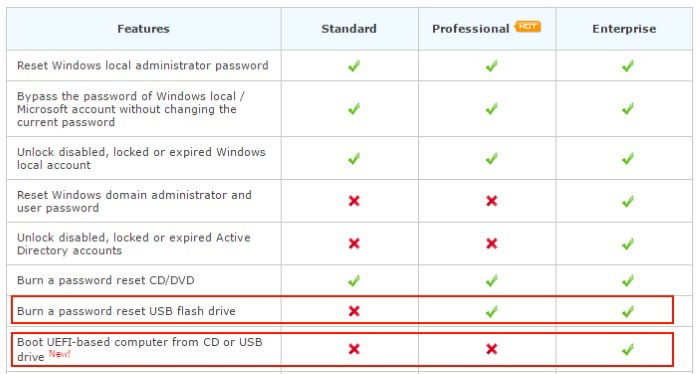Click Standard checkmark for local administrator password reset
Screen dimensions: 700x374
[354, 66]
